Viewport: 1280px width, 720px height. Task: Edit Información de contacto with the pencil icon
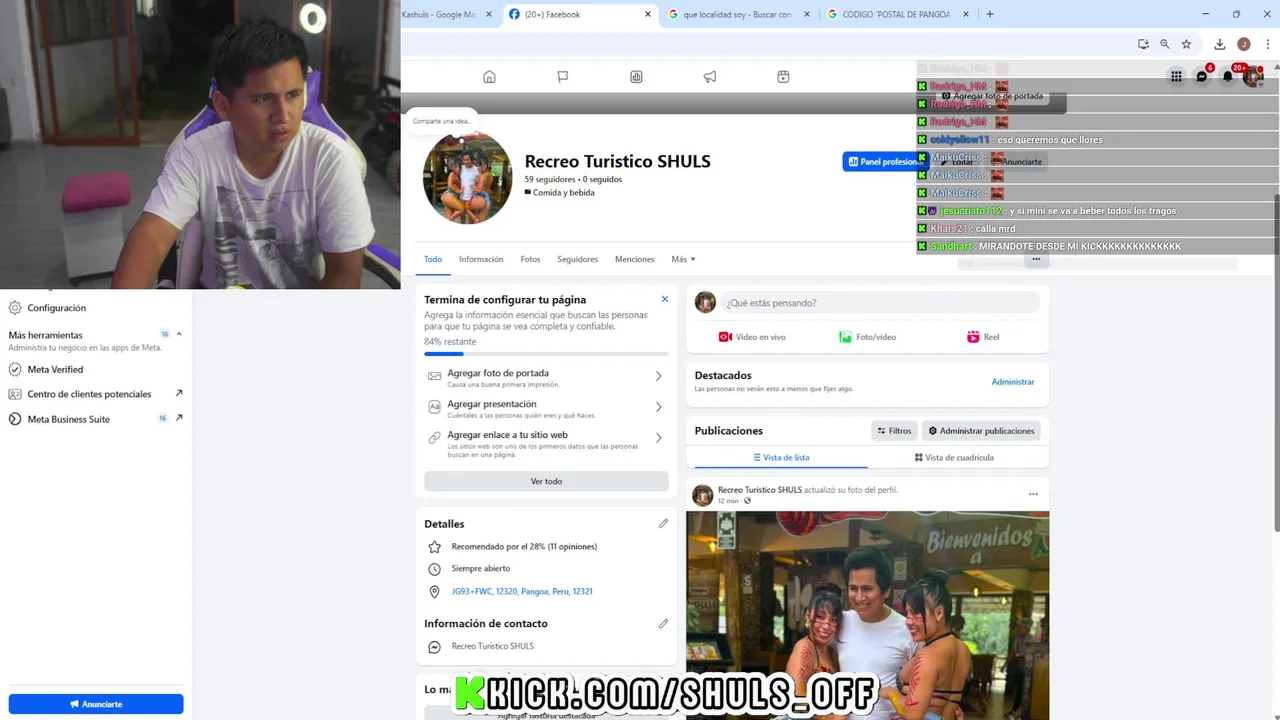663,623
